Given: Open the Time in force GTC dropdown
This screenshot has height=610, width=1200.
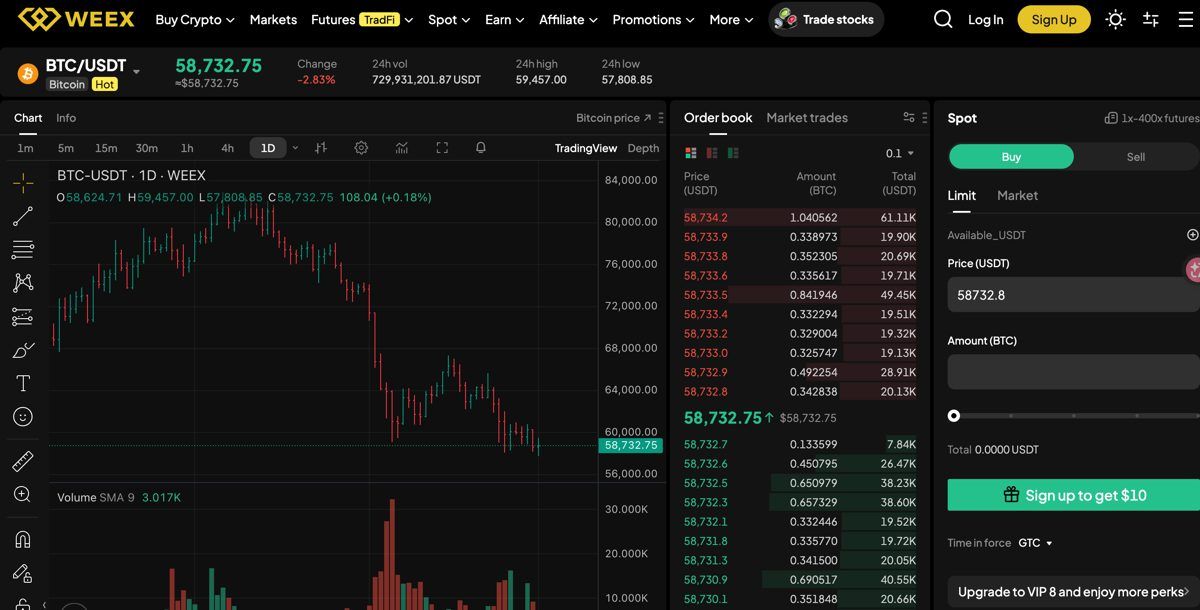Looking at the screenshot, I should coord(1036,543).
